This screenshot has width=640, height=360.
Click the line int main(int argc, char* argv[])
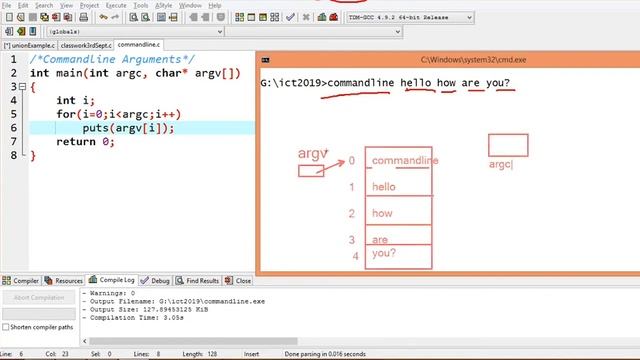(135, 73)
